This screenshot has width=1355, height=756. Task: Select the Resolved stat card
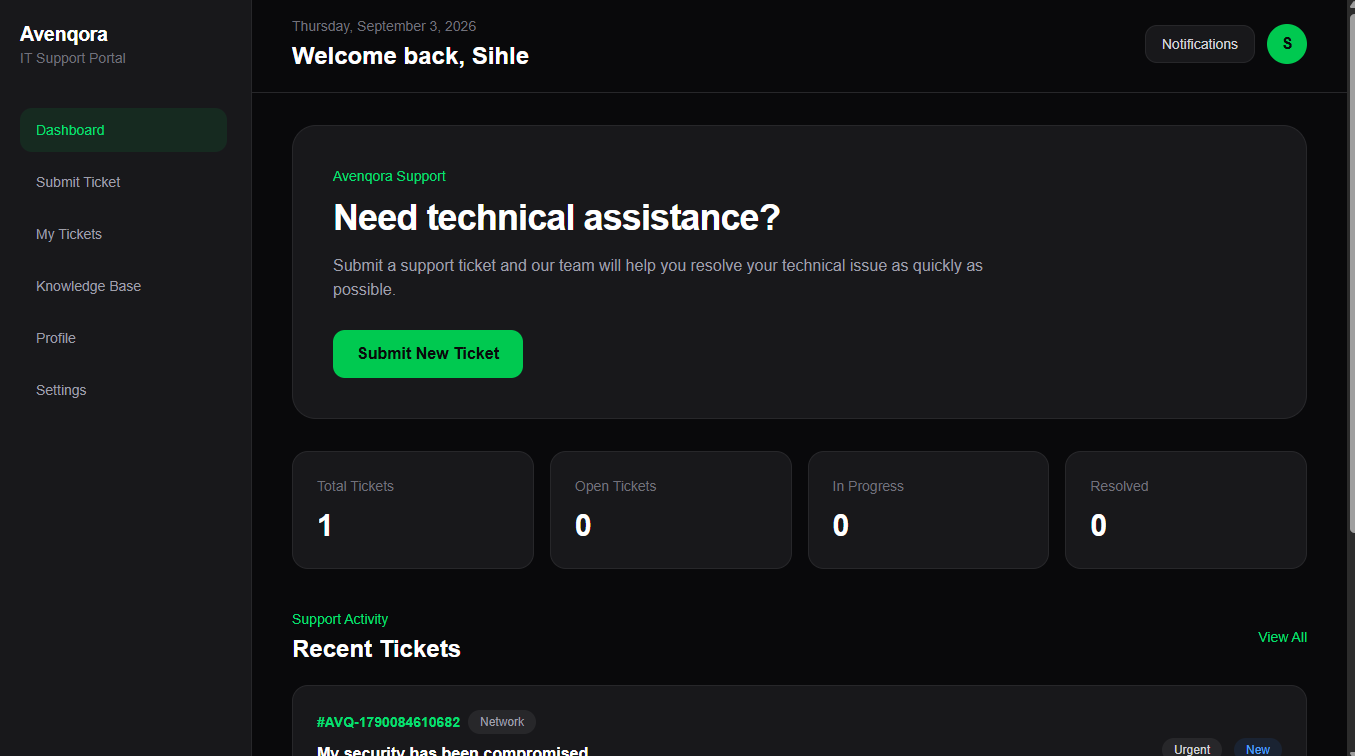(x=1186, y=510)
